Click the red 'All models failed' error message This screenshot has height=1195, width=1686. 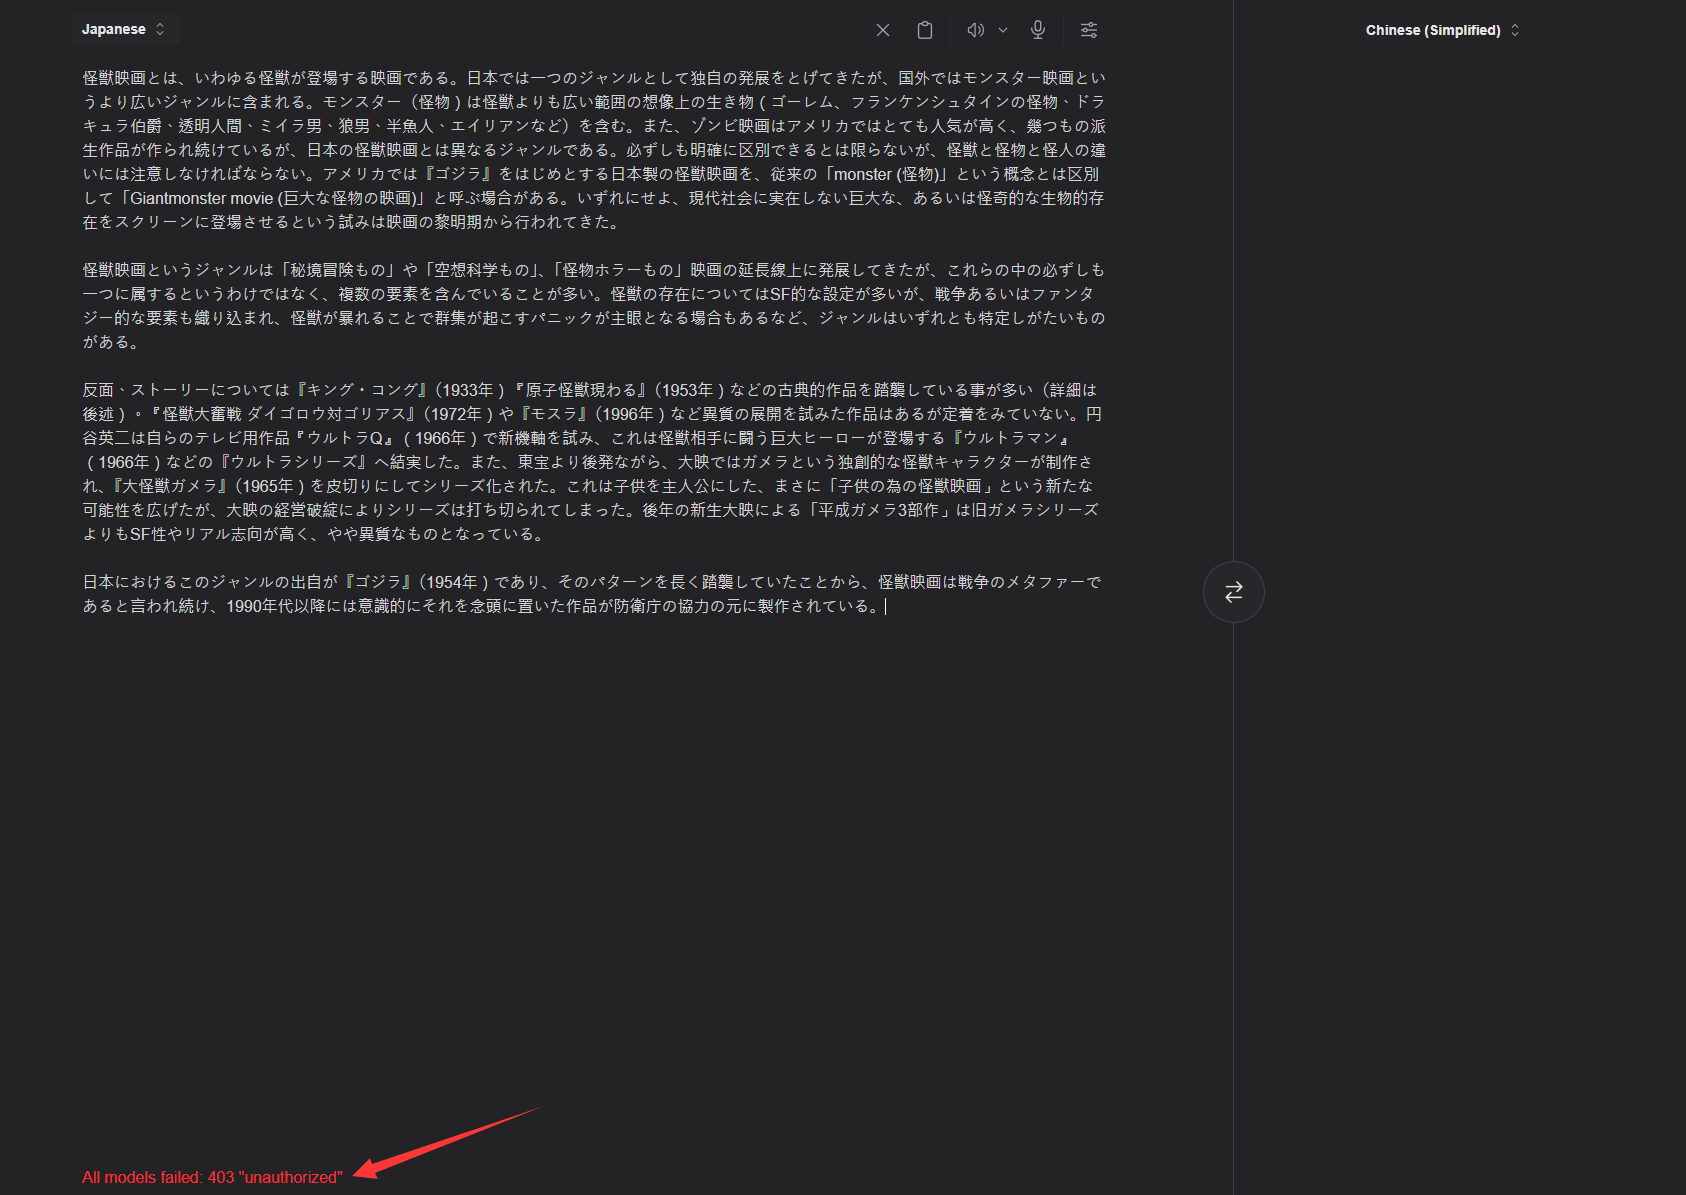click(x=212, y=1177)
